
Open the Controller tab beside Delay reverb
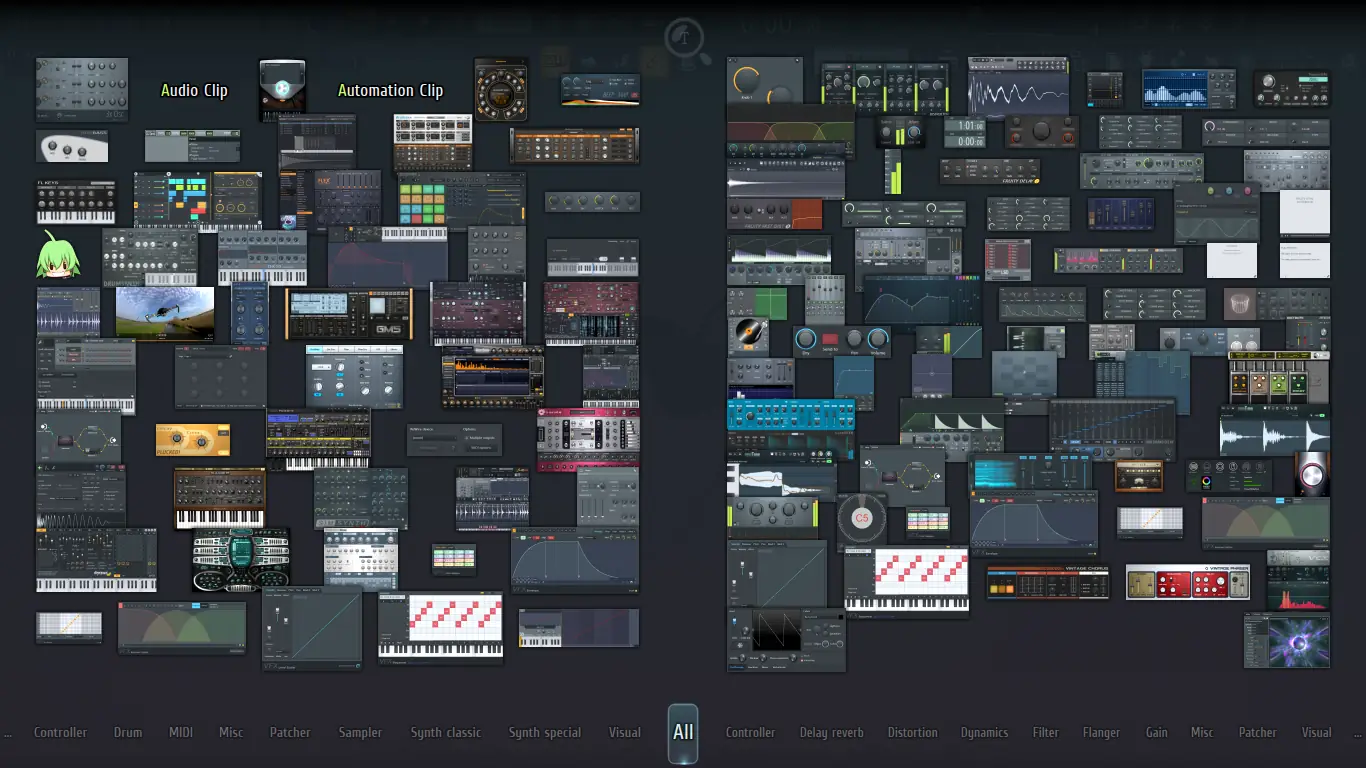coord(750,732)
